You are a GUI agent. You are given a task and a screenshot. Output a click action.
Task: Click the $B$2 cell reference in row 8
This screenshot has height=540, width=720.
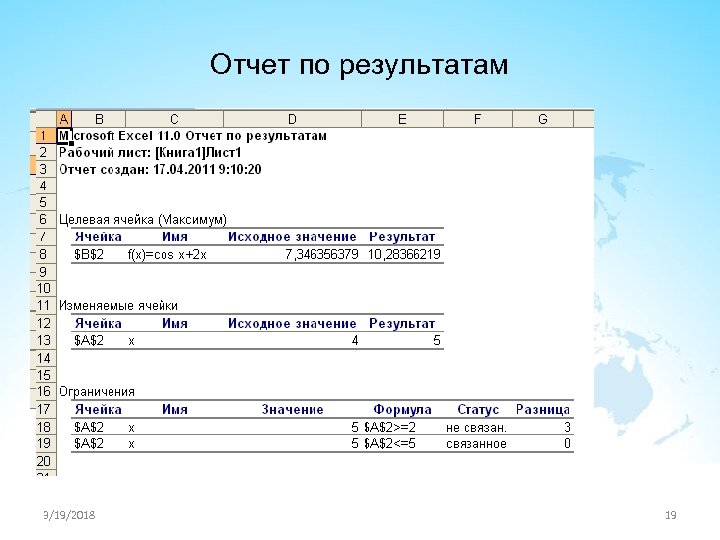click(89, 254)
